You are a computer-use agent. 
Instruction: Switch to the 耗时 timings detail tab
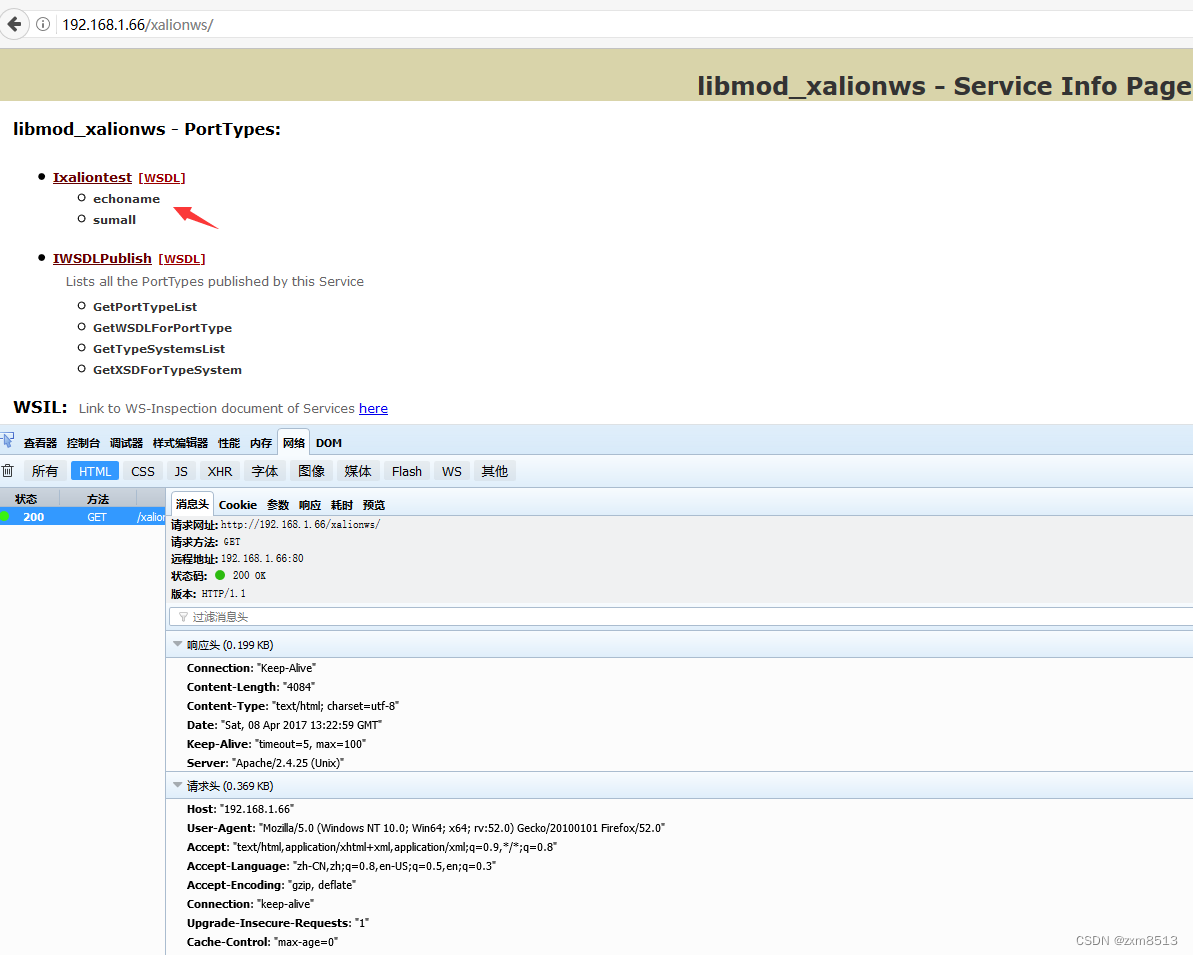[x=342, y=505]
